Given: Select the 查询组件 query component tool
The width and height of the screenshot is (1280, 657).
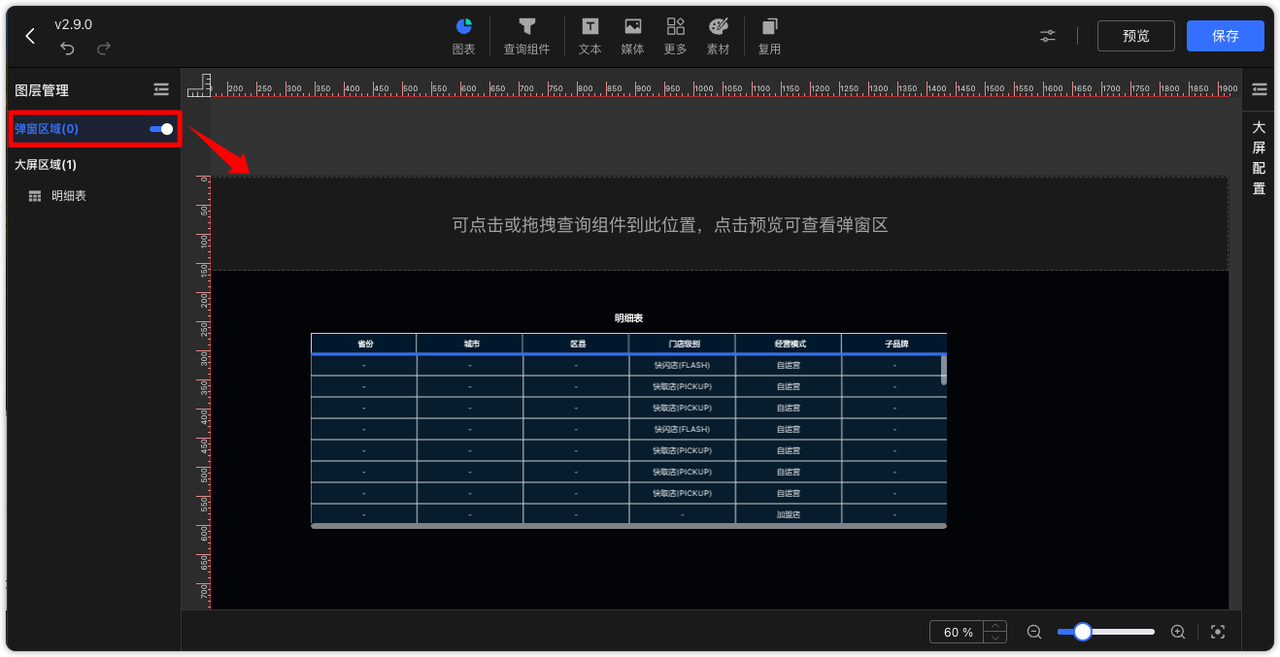Looking at the screenshot, I should pos(527,35).
